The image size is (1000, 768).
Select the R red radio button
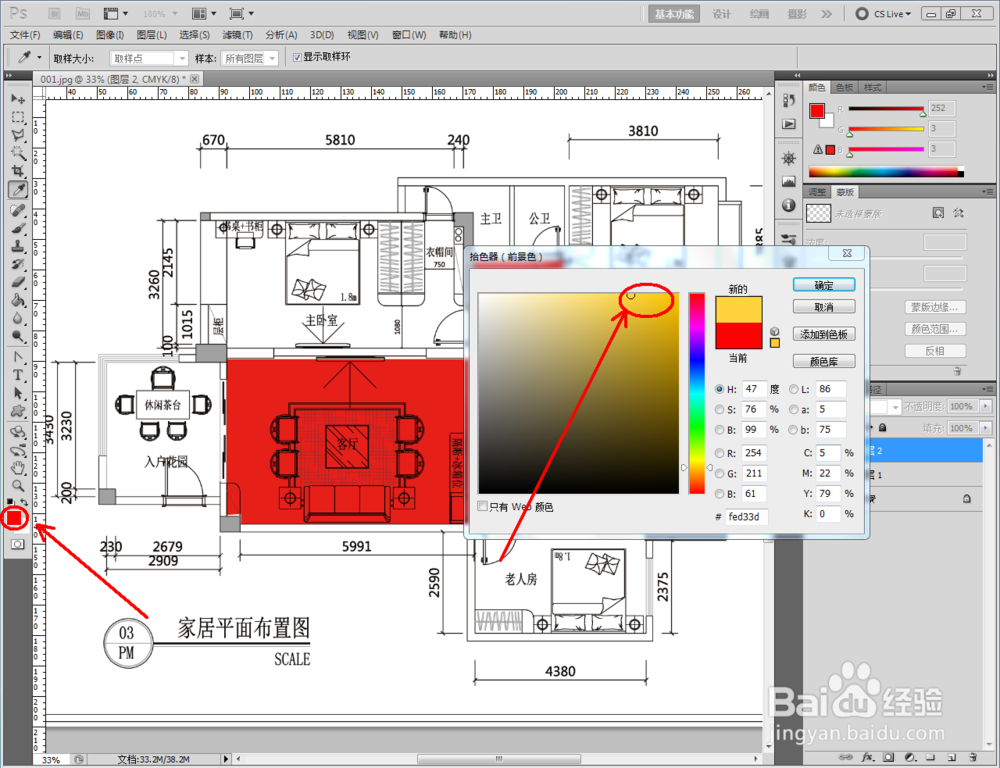click(x=719, y=453)
